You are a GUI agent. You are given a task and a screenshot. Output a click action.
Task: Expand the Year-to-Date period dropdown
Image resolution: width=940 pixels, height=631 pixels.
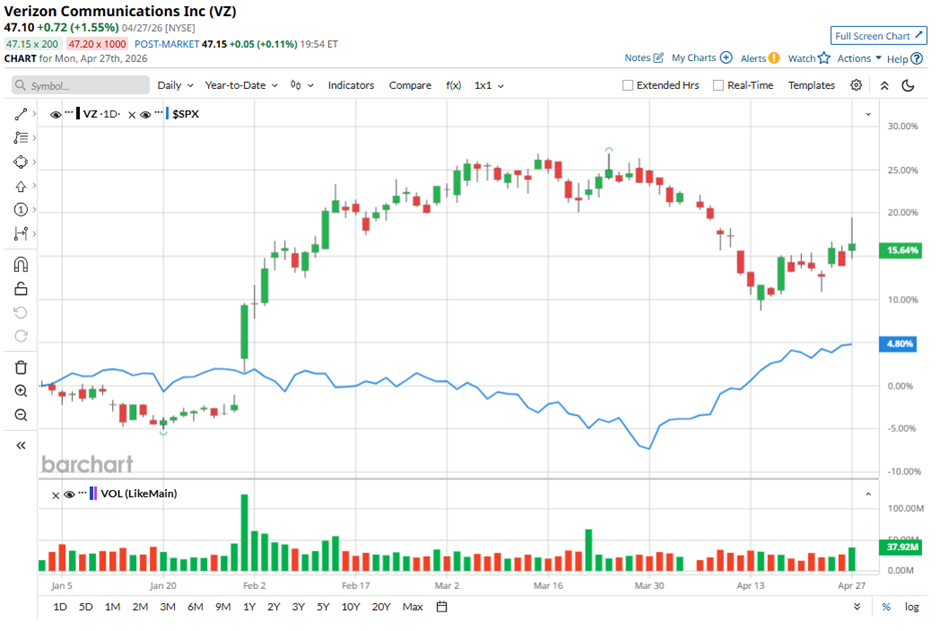242,86
